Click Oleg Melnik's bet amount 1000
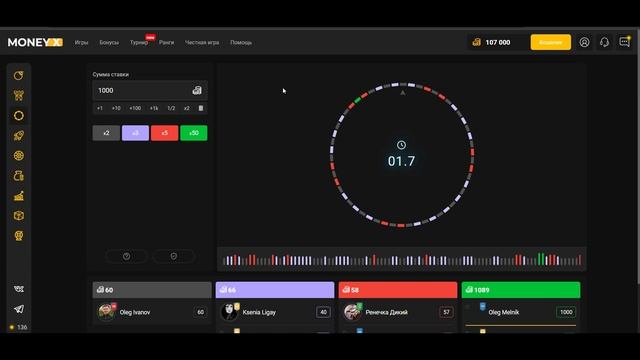640x360 pixels. click(x=566, y=312)
